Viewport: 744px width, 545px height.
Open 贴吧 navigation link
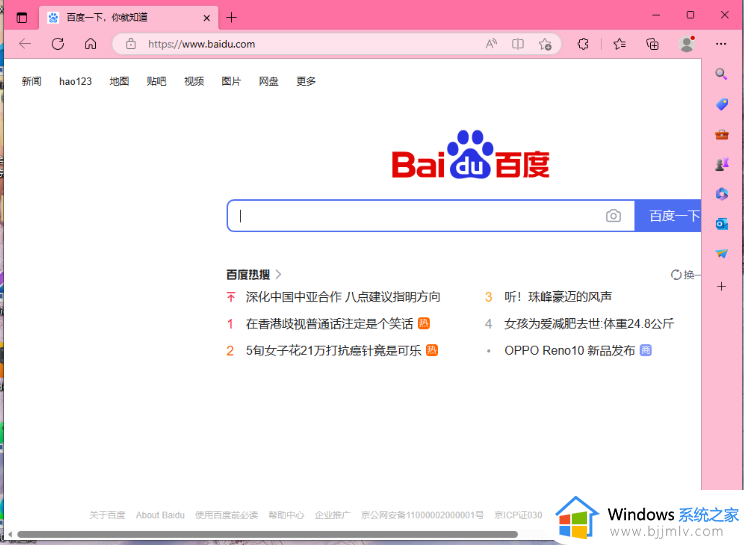point(157,82)
